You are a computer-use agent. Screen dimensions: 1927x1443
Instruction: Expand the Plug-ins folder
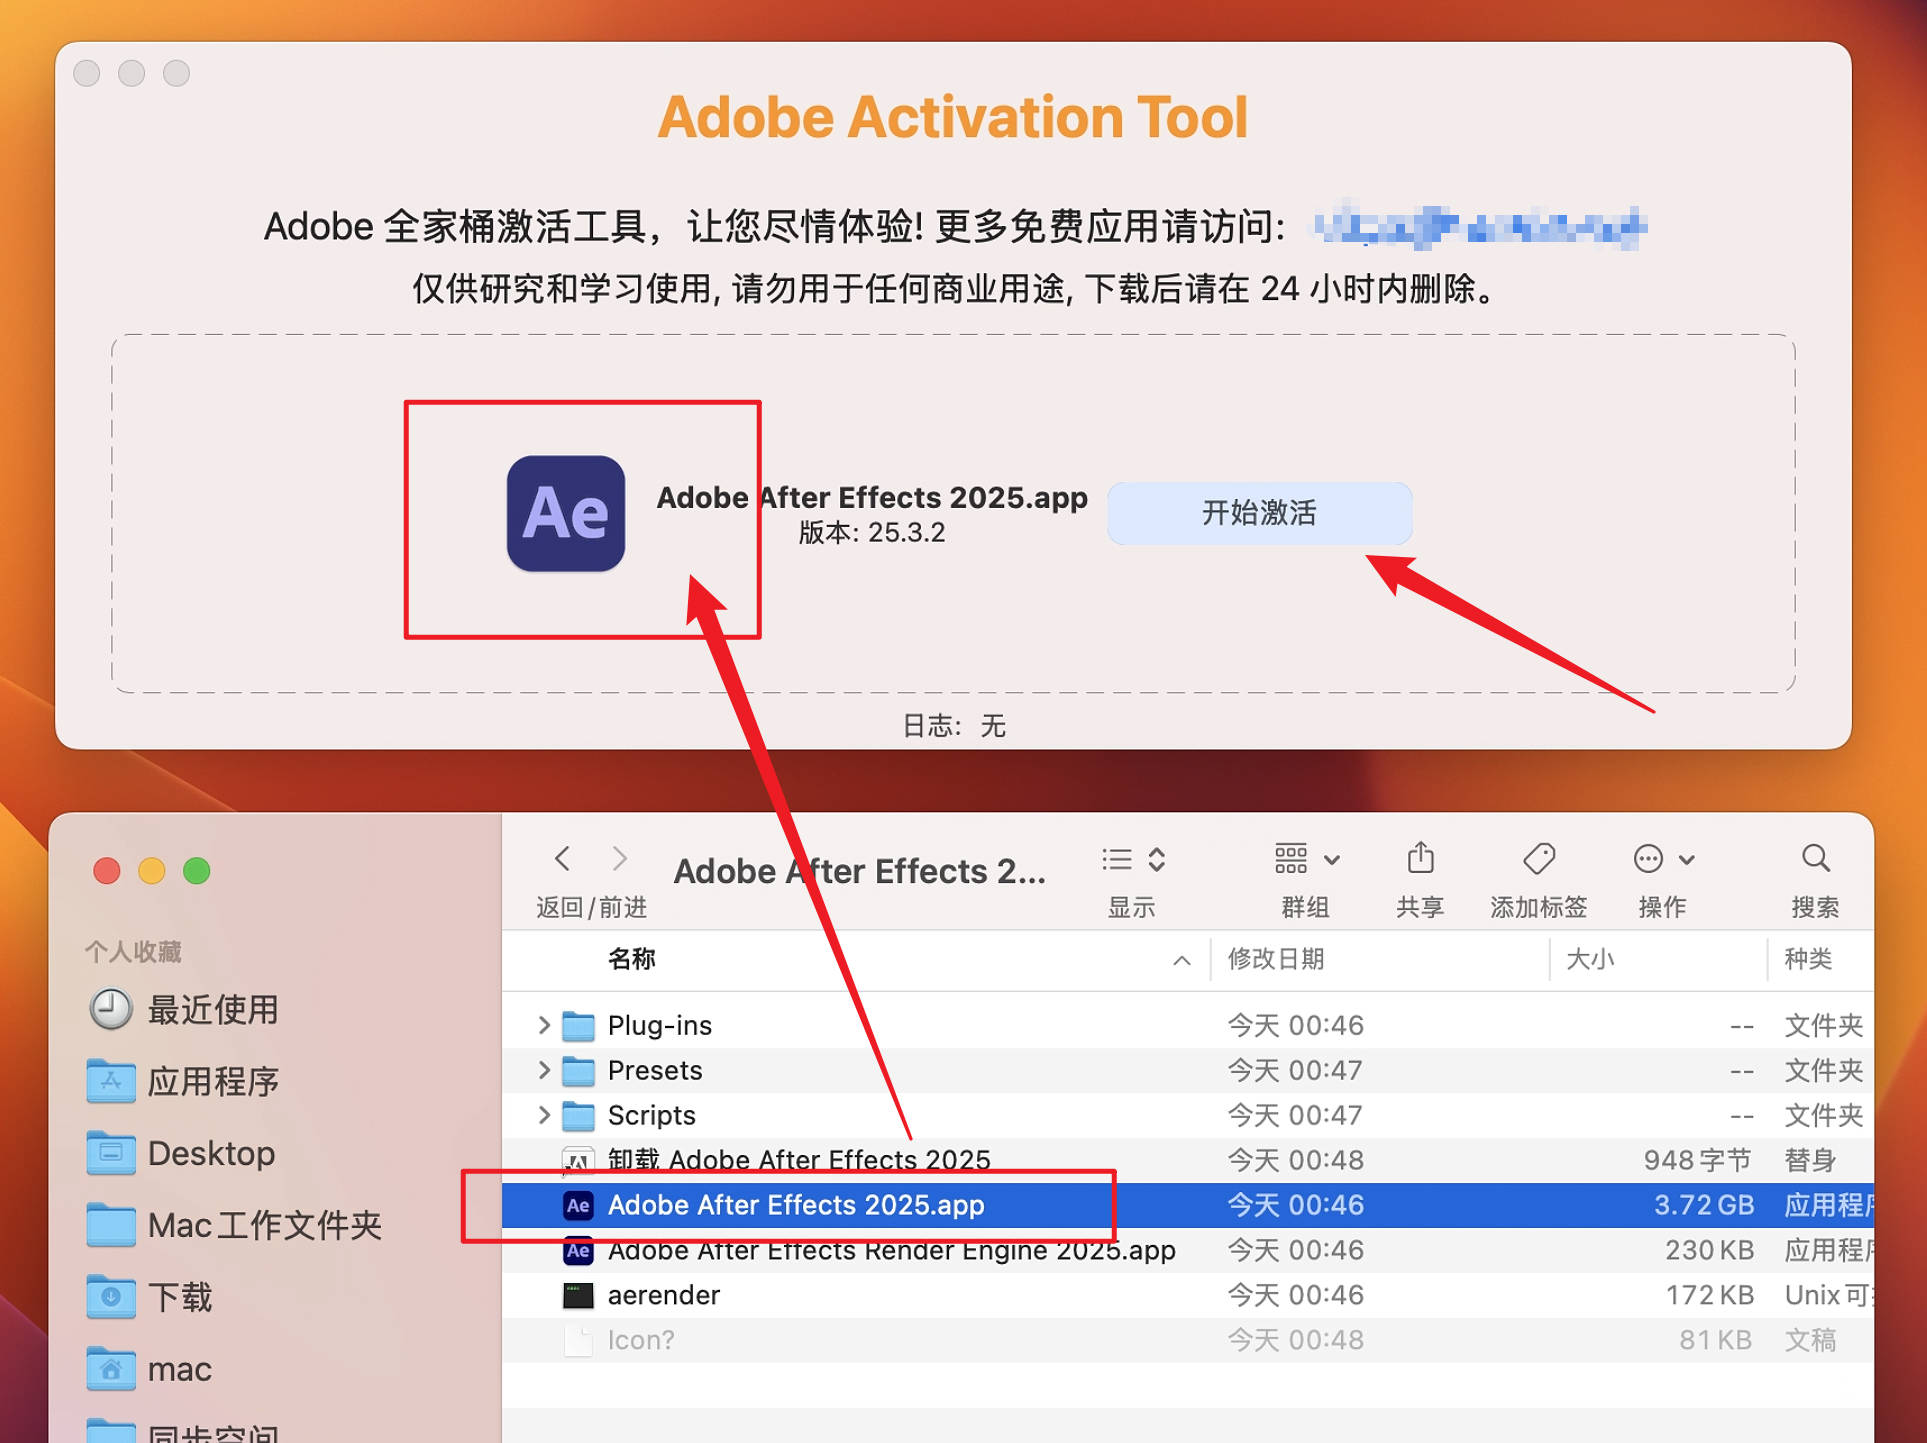pyautogui.click(x=544, y=1024)
